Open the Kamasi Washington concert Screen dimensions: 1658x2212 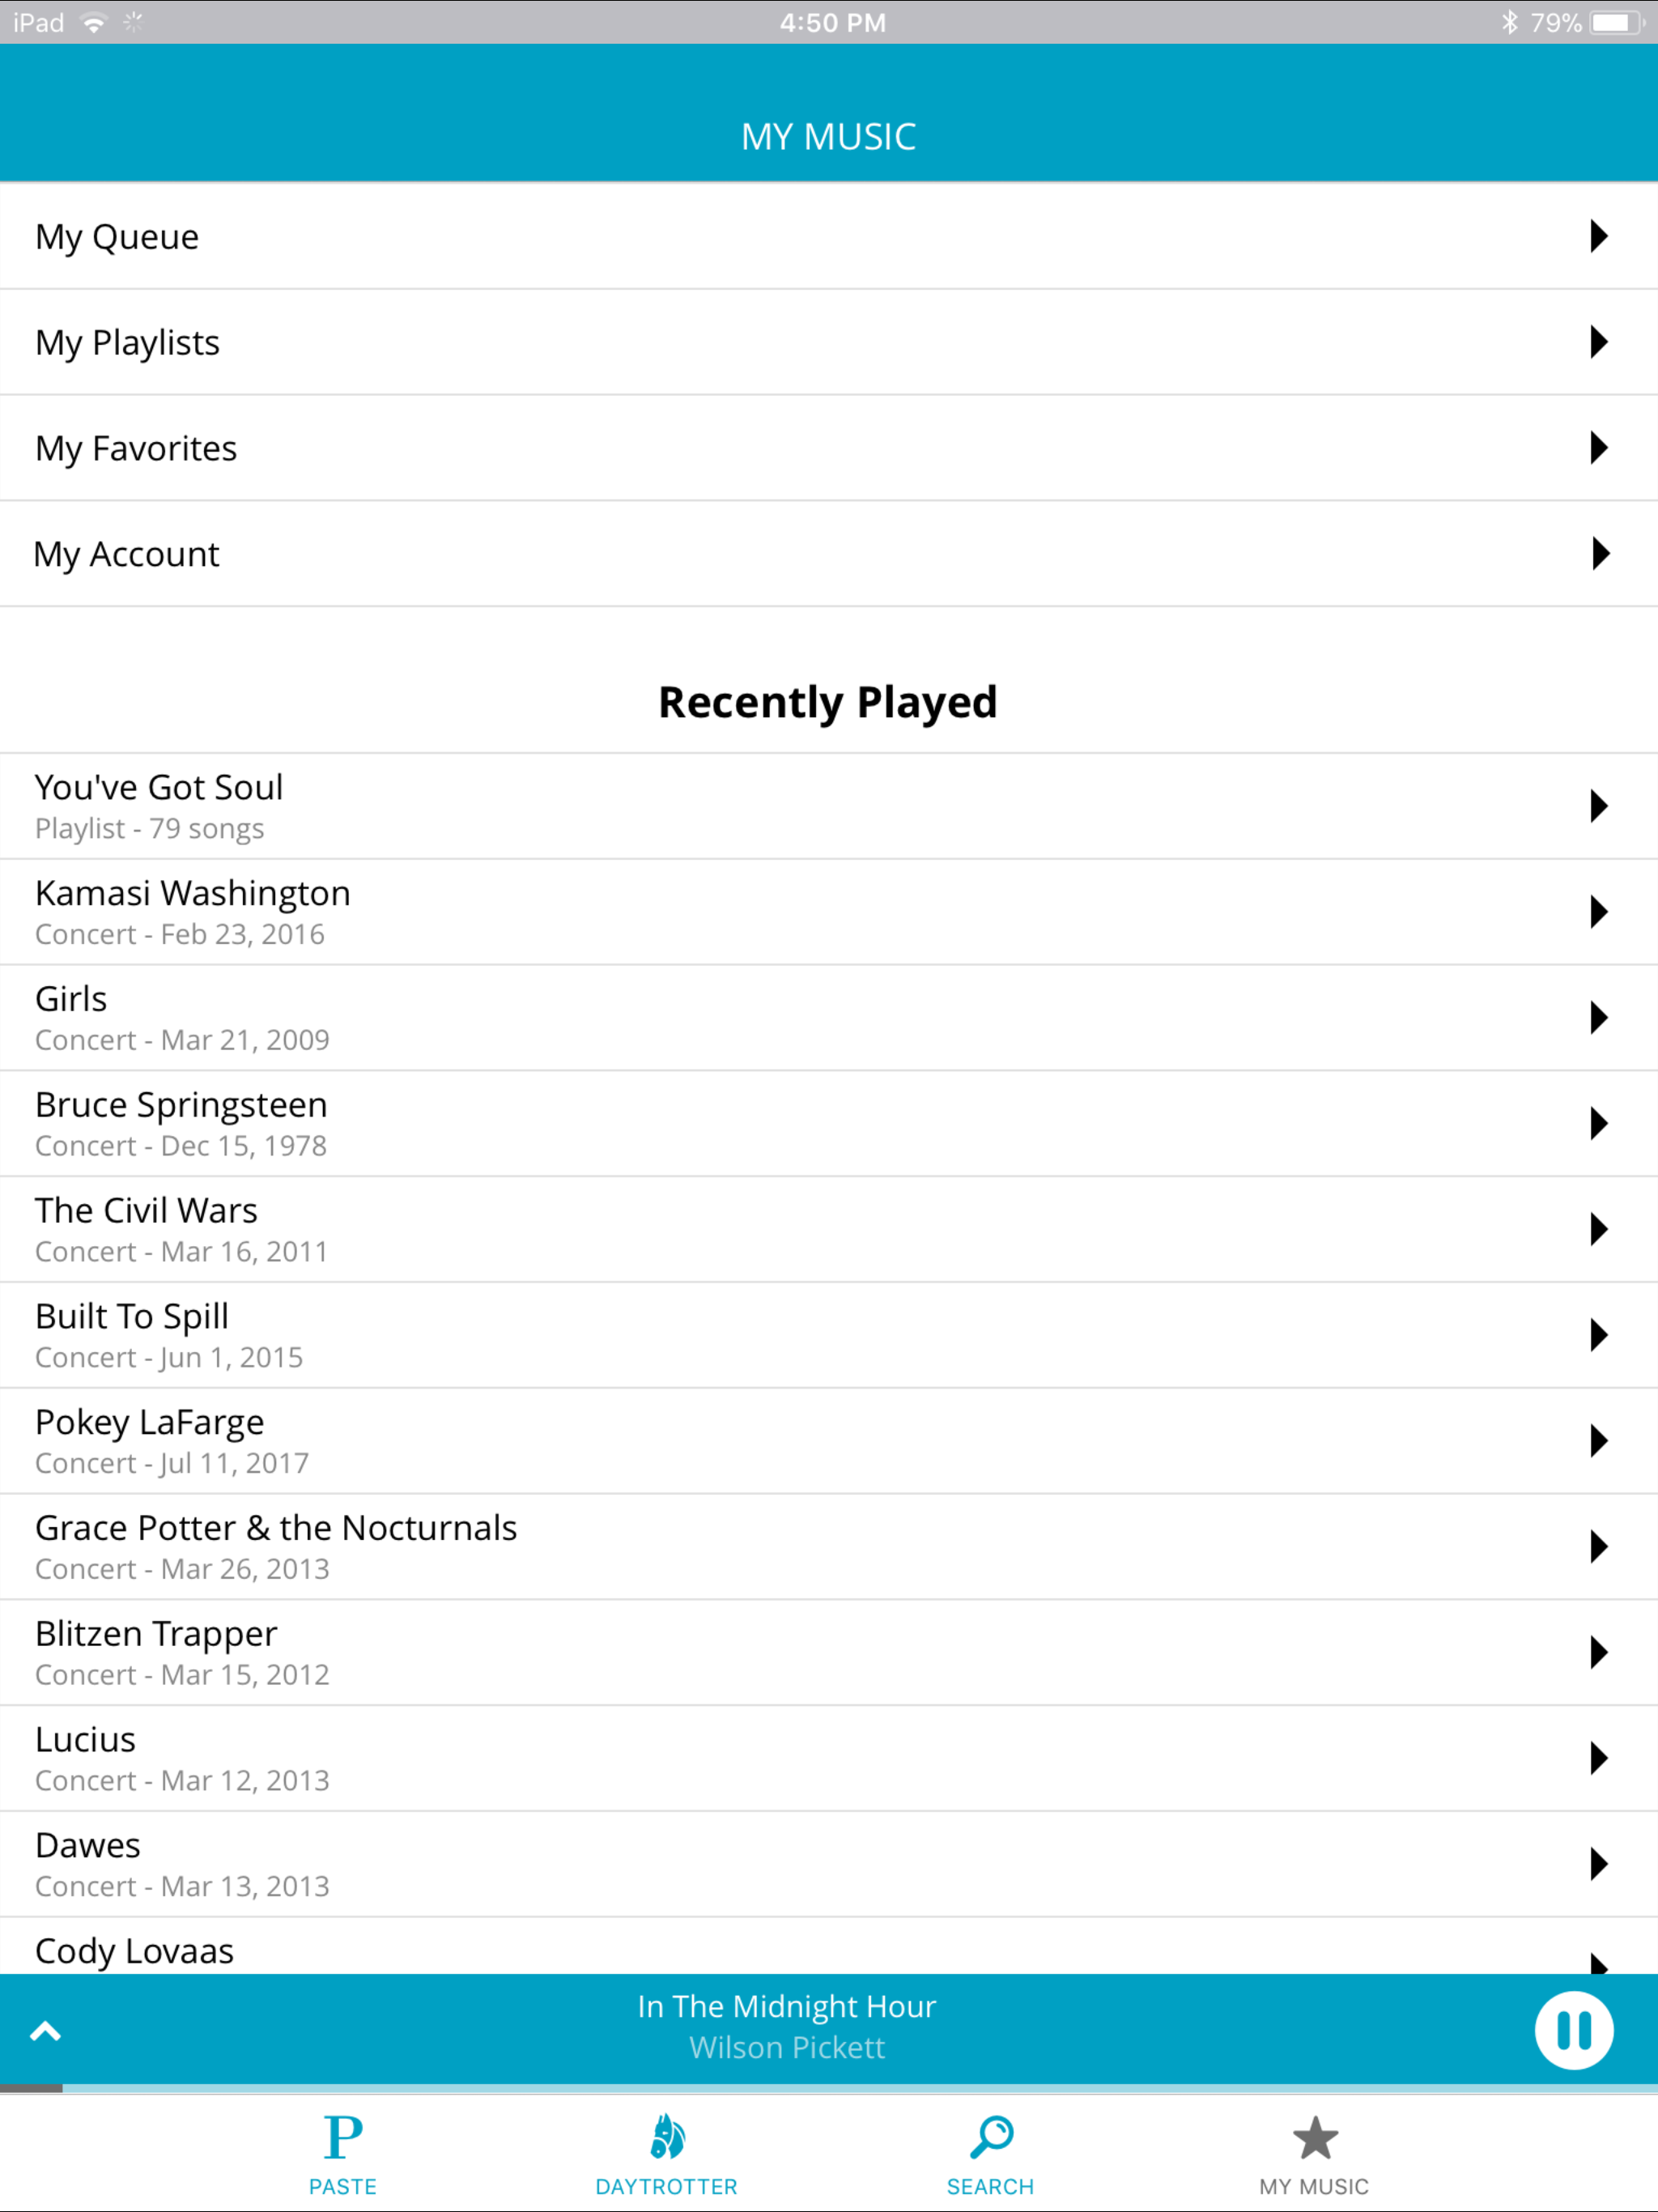pos(829,912)
